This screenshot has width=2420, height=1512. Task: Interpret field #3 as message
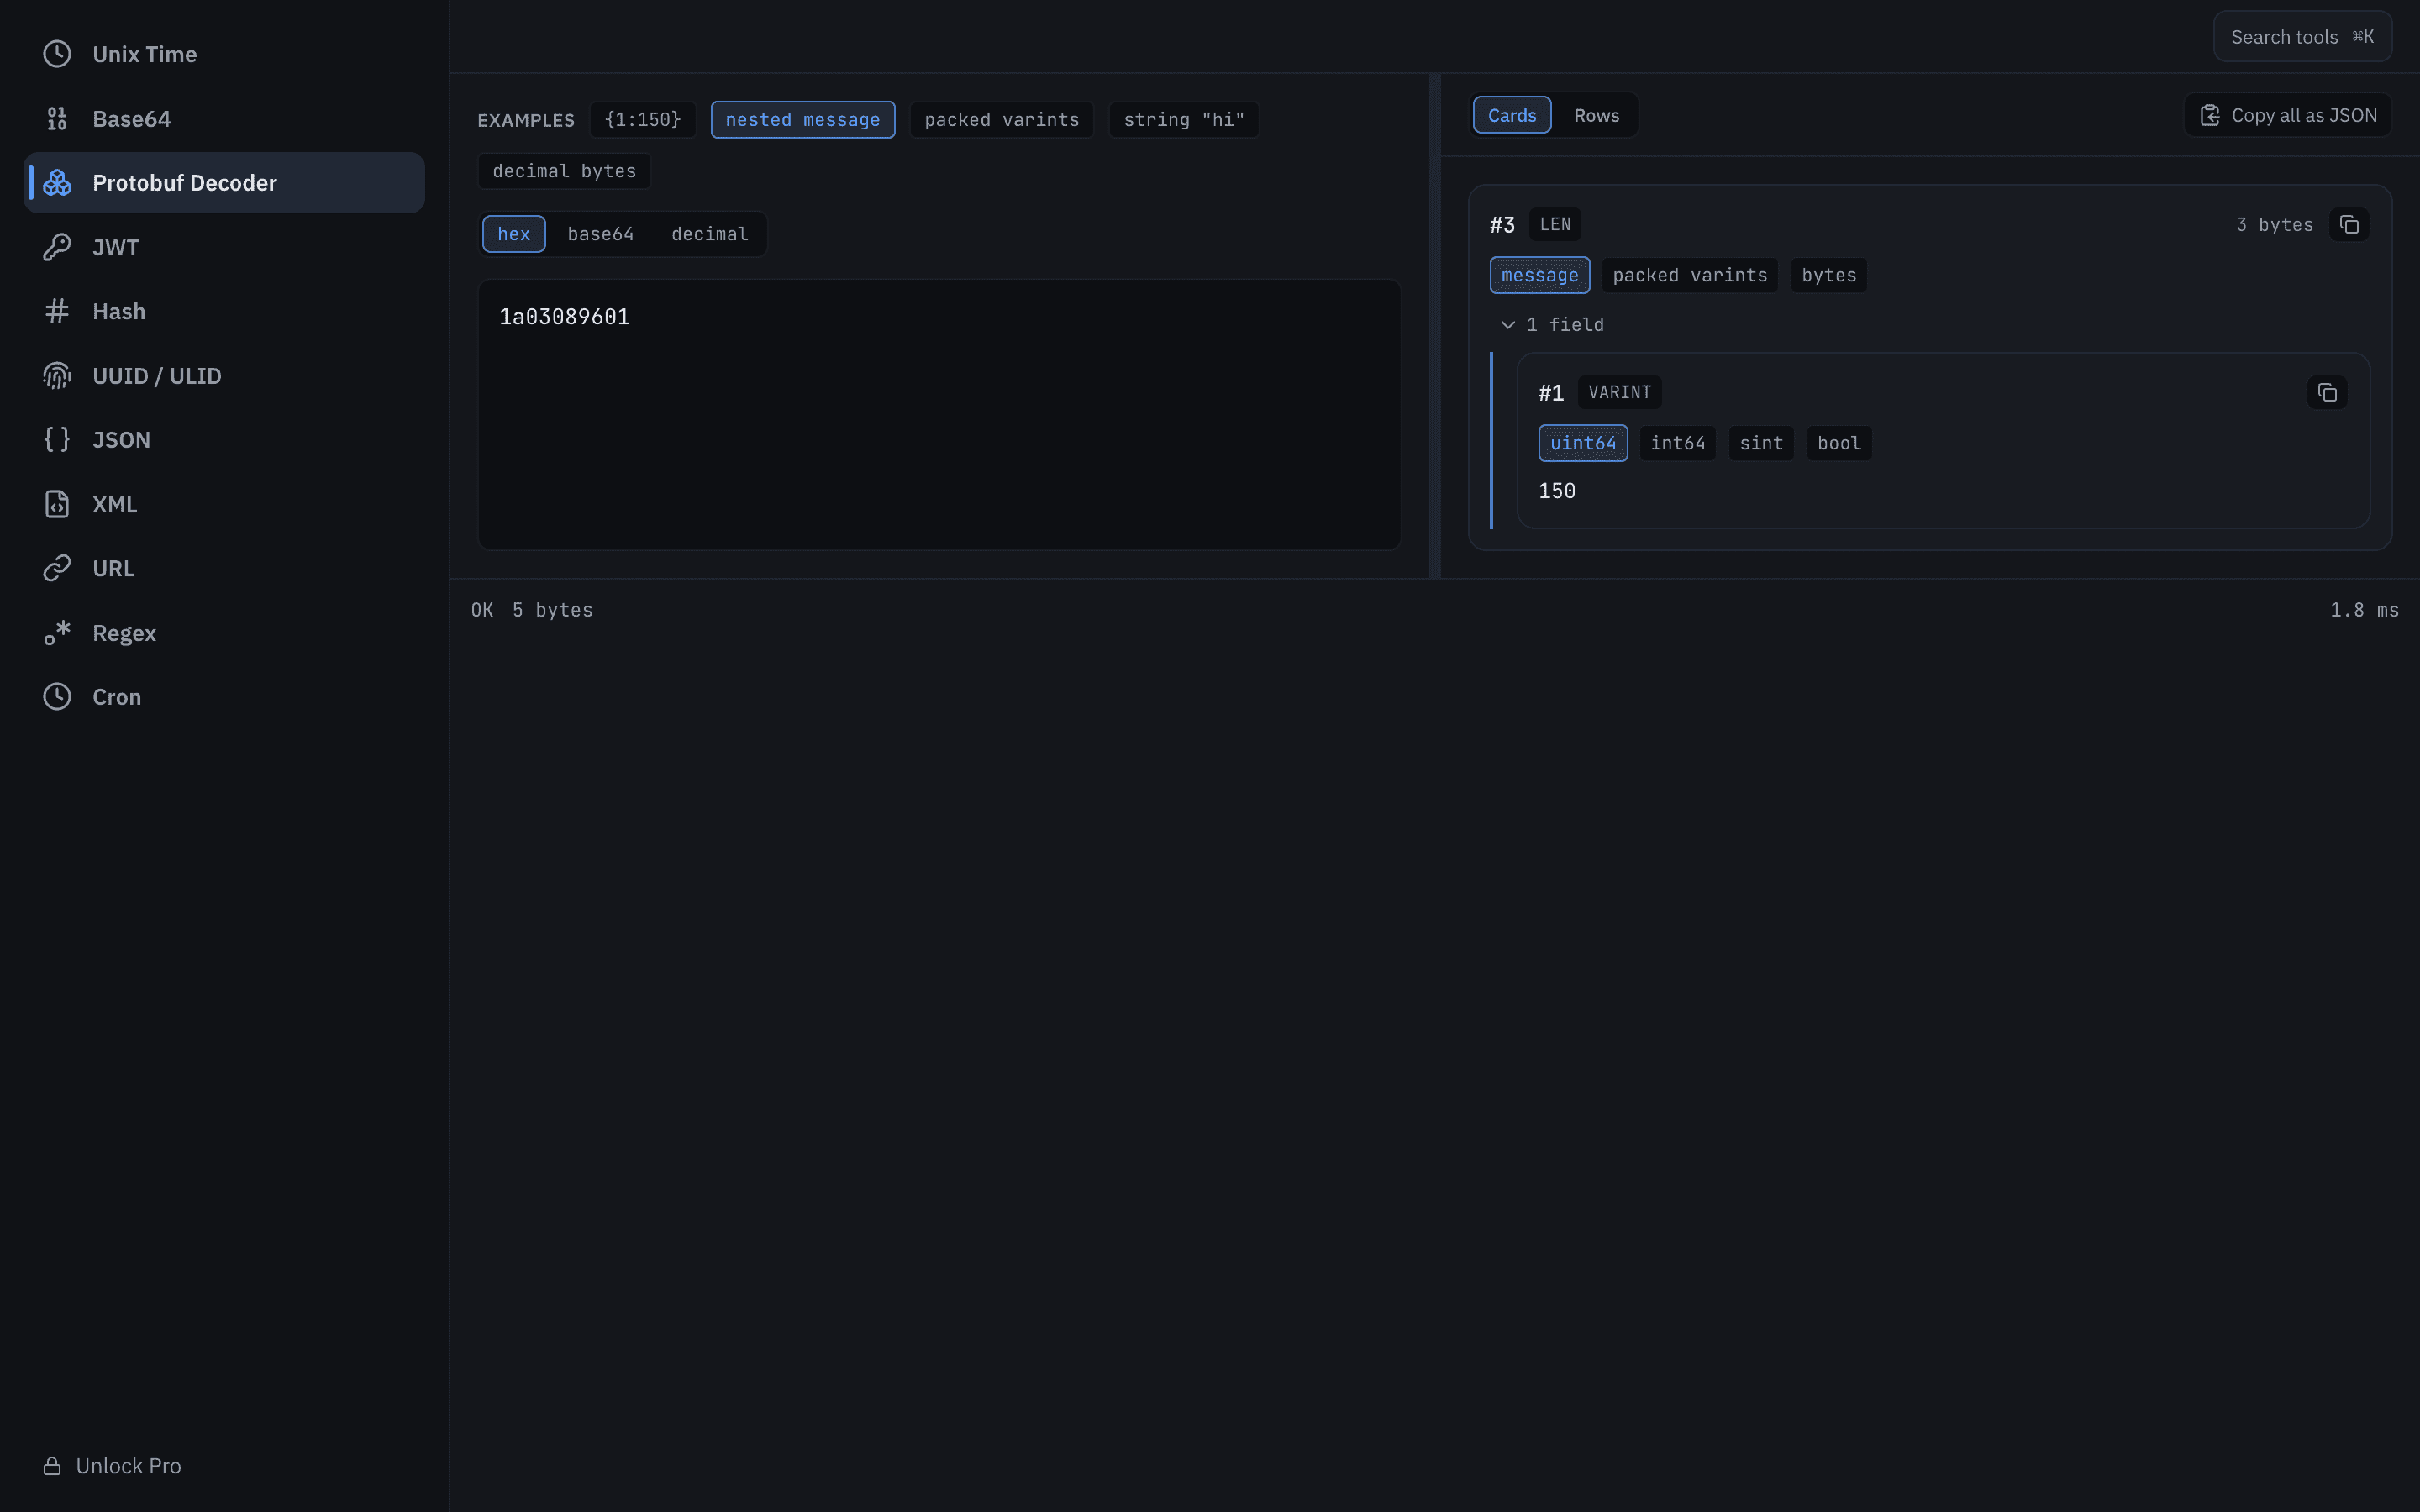(x=1539, y=275)
